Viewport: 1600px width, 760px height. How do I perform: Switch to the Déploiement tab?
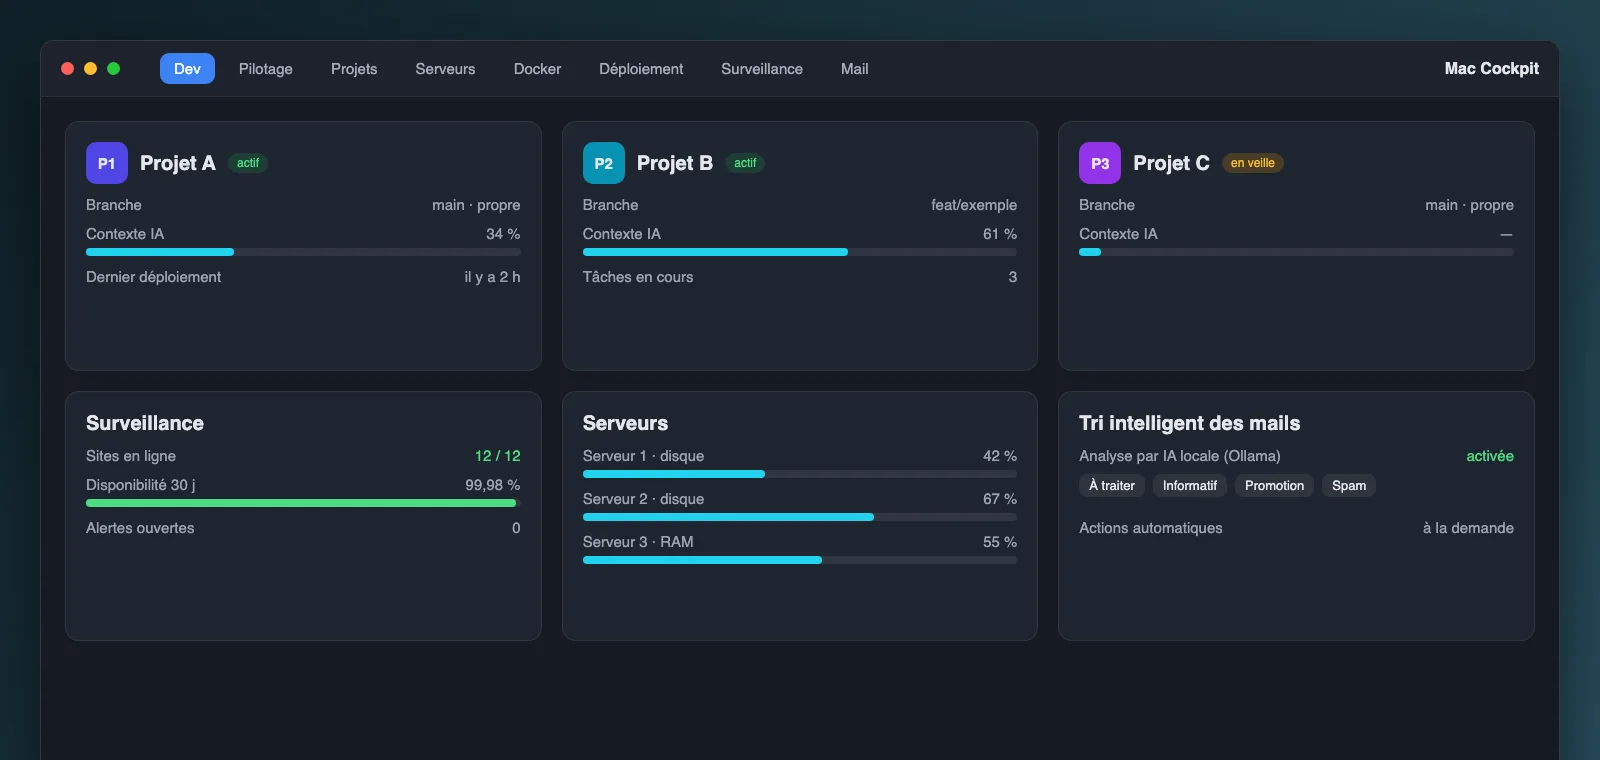(x=641, y=68)
